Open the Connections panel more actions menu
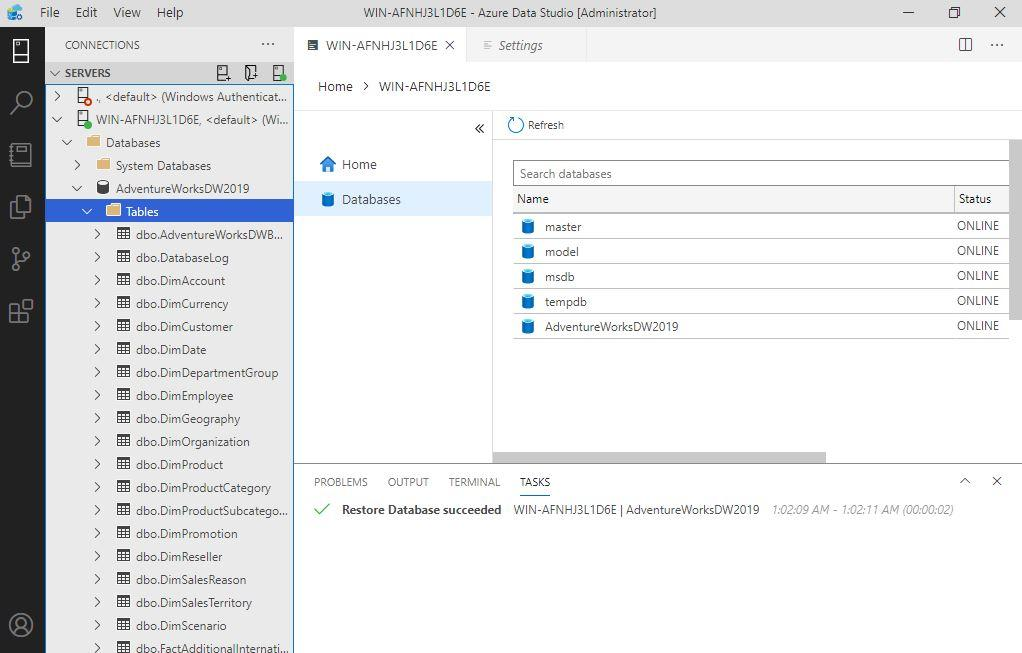The height and width of the screenshot is (653, 1022). (x=268, y=44)
